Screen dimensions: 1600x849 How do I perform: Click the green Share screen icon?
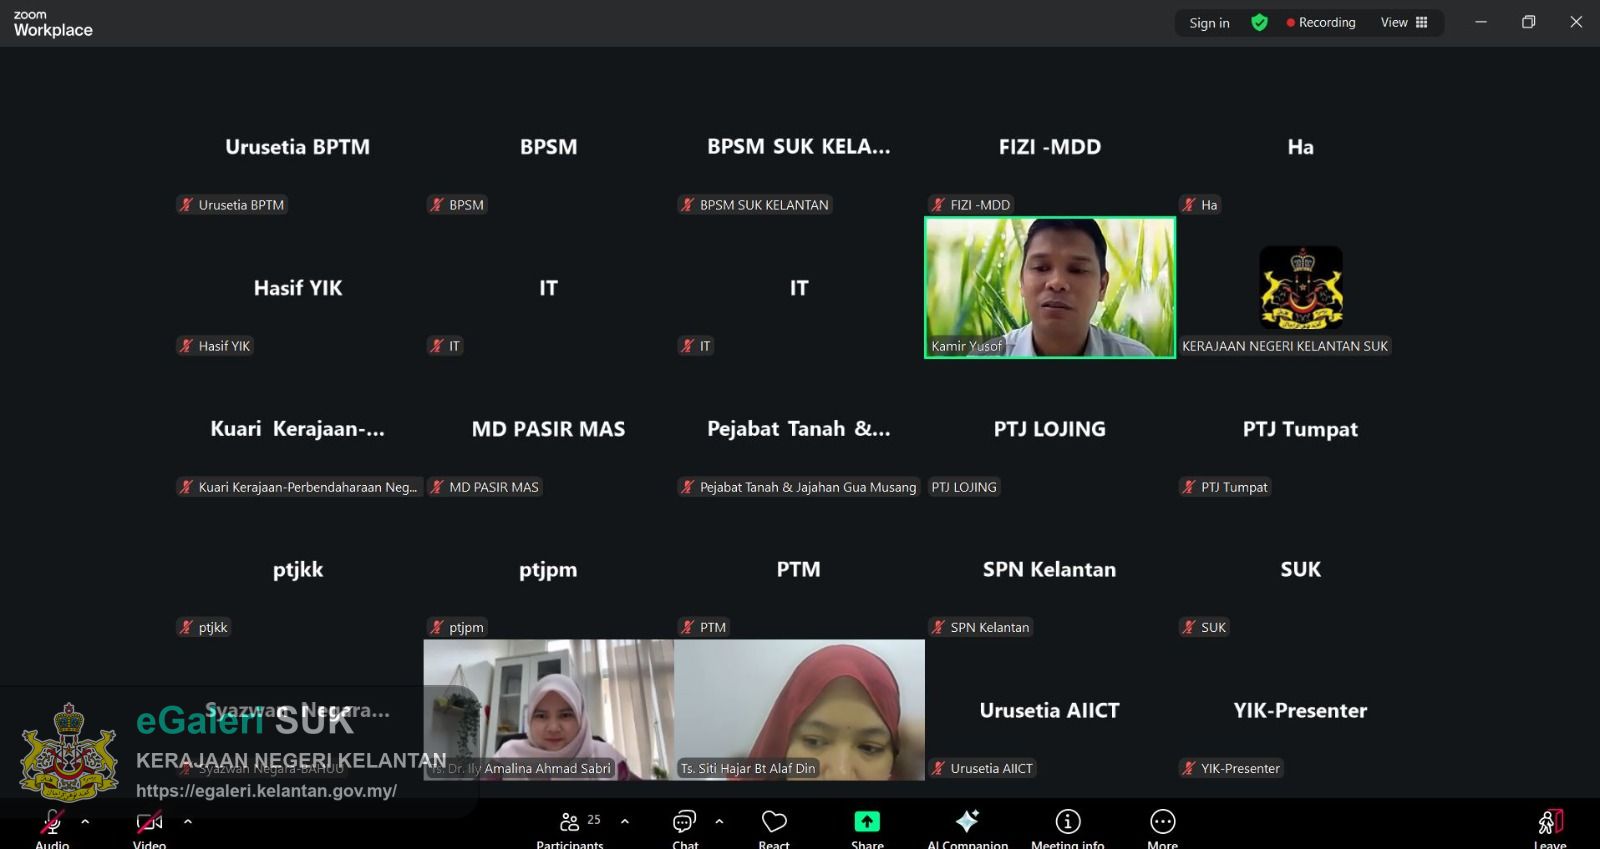point(867,821)
